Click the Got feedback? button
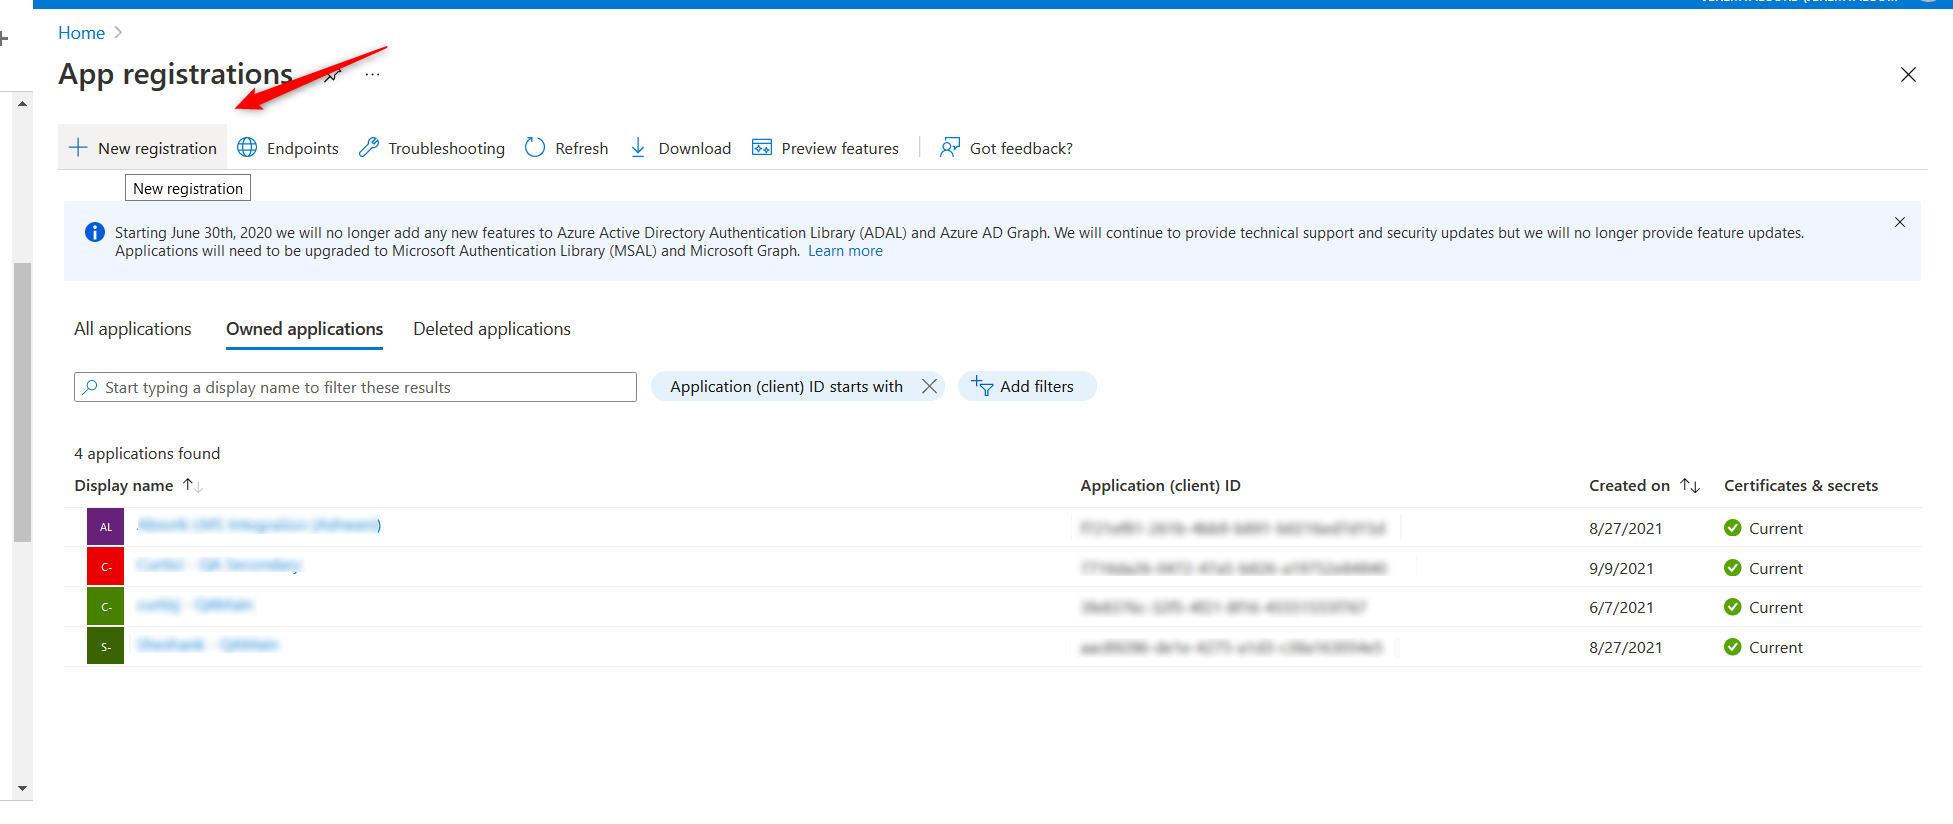This screenshot has height=824, width=1953. point(1006,148)
